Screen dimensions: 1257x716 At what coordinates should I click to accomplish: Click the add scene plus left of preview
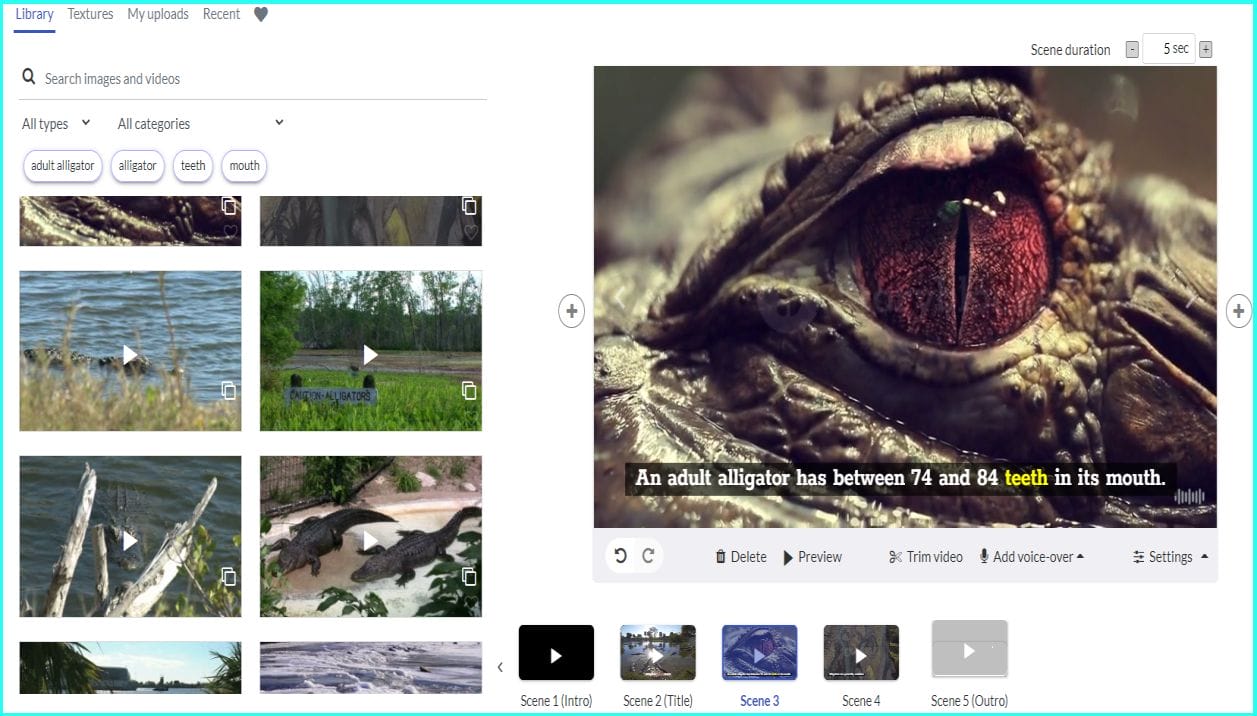[571, 312]
